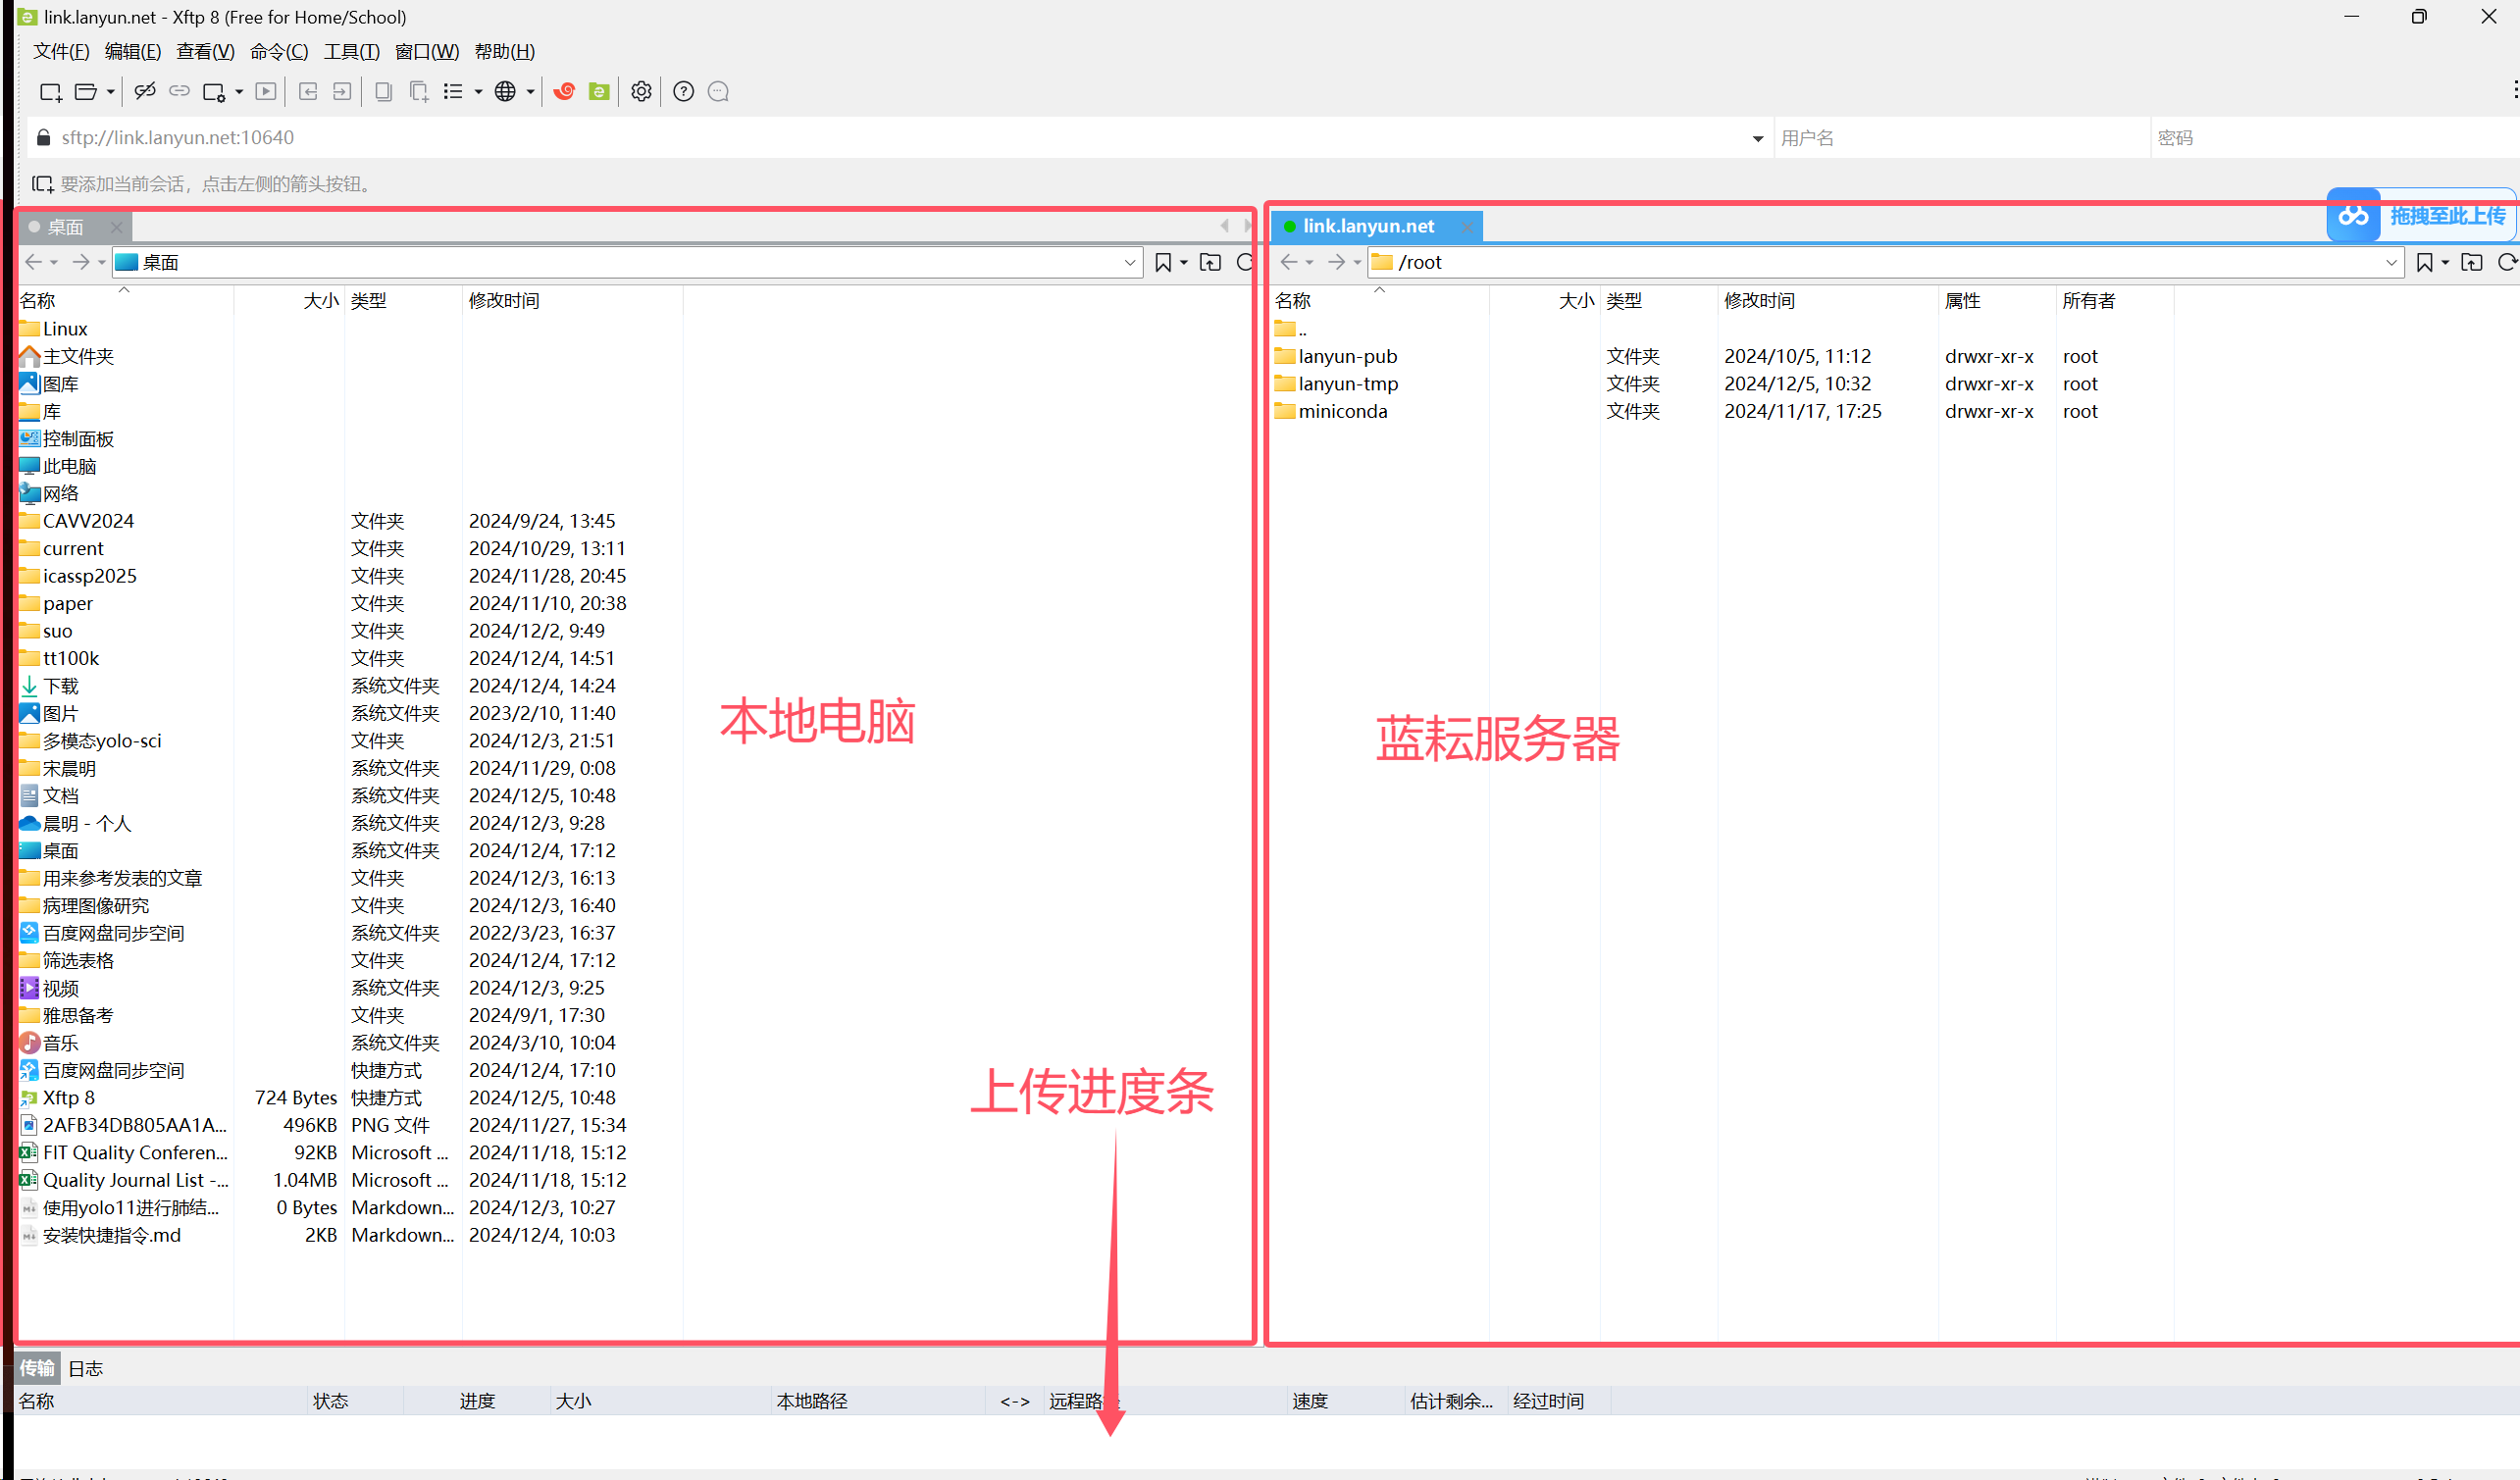This screenshot has height=1480, width=2520.
Task: Click the disconnect (broken link) toolbar icon
Action: (145, 92)
